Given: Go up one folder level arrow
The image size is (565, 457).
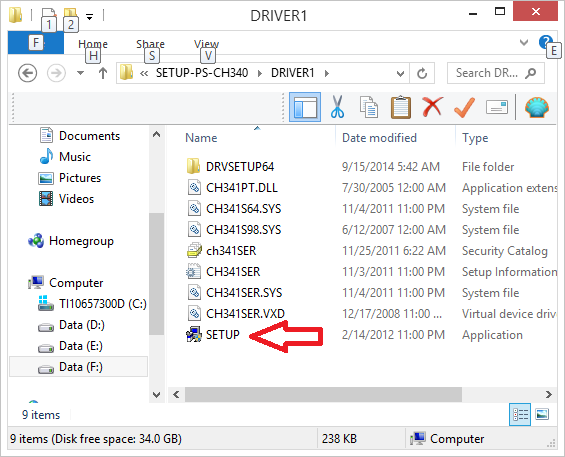Looking at the screenshot, I should [103, 73].
